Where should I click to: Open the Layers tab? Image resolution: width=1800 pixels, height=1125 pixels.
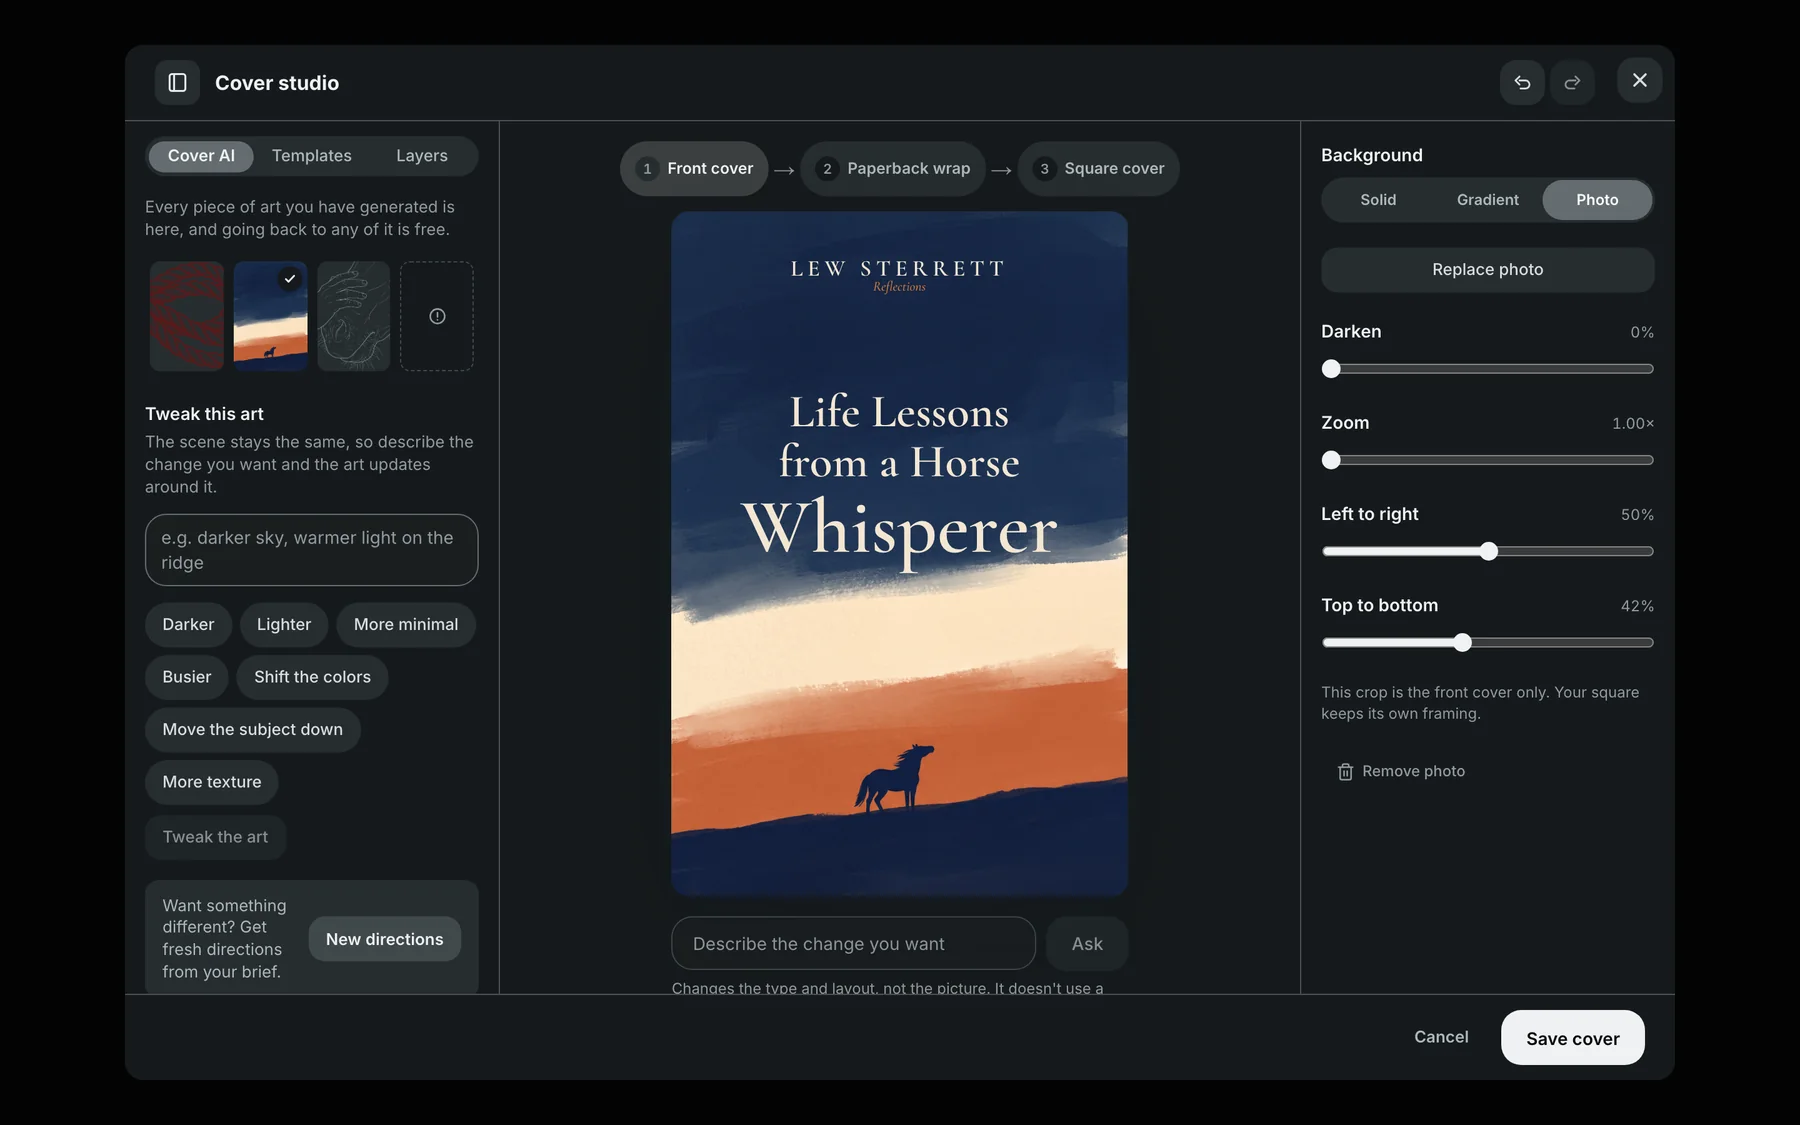click(422, 156)
